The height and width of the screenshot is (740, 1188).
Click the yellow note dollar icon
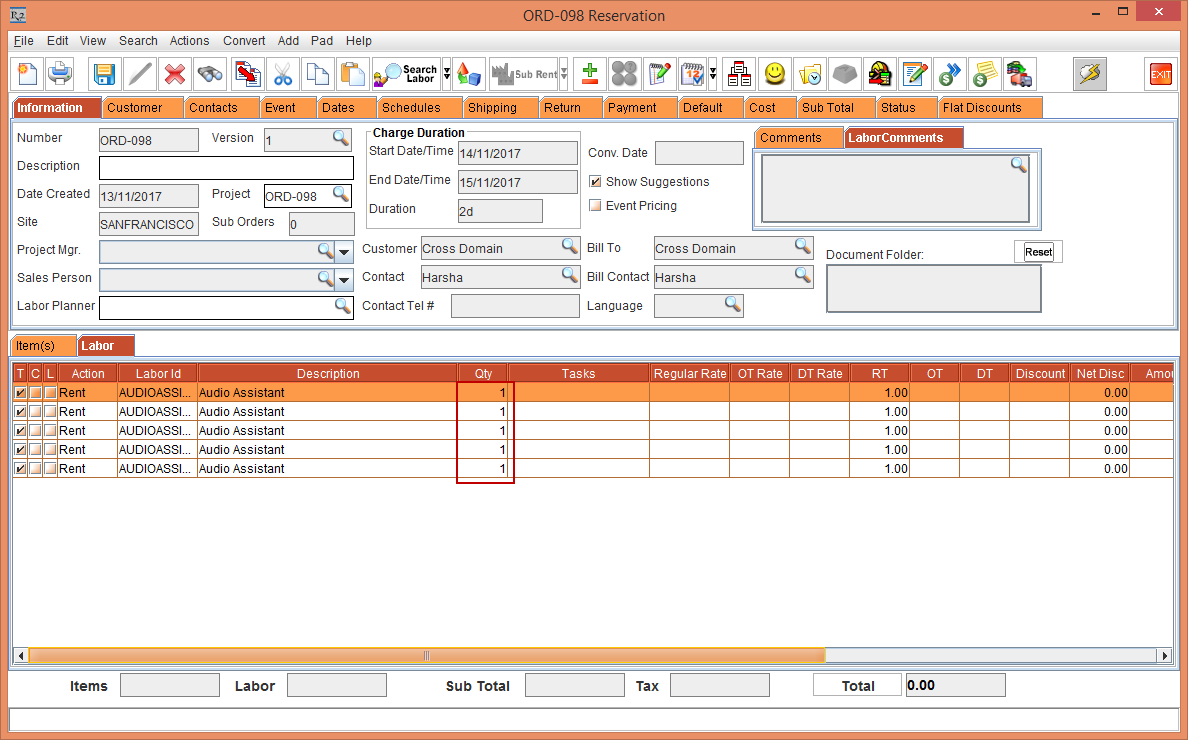984,74
